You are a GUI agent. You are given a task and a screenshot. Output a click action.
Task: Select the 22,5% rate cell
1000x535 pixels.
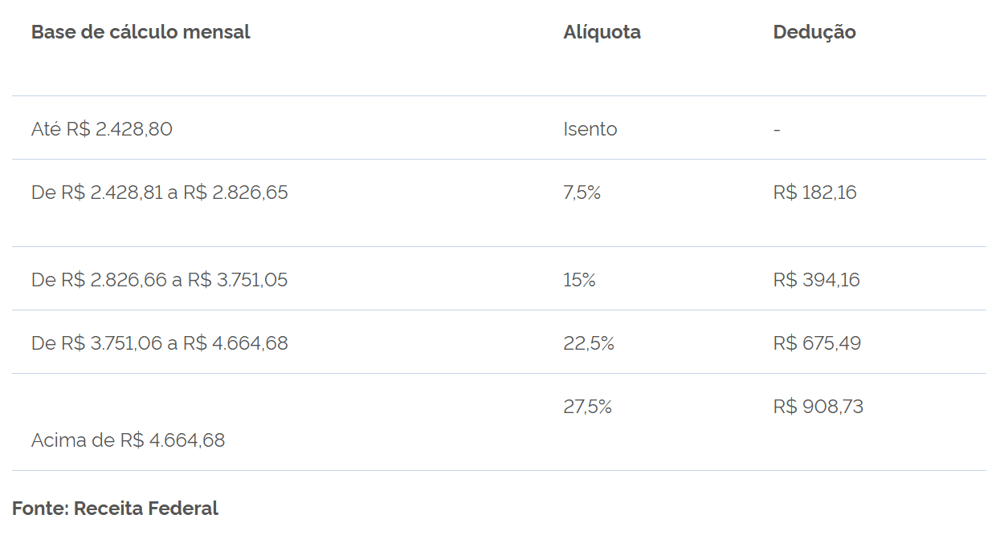pos(588,343)
